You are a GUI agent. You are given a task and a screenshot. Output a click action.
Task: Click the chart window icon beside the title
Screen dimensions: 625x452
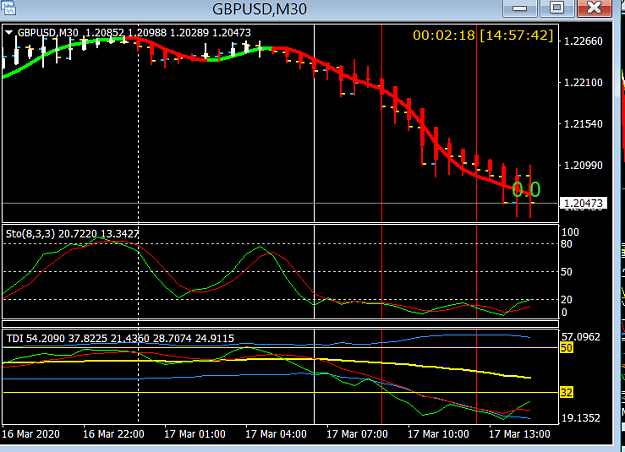(8, 7)
